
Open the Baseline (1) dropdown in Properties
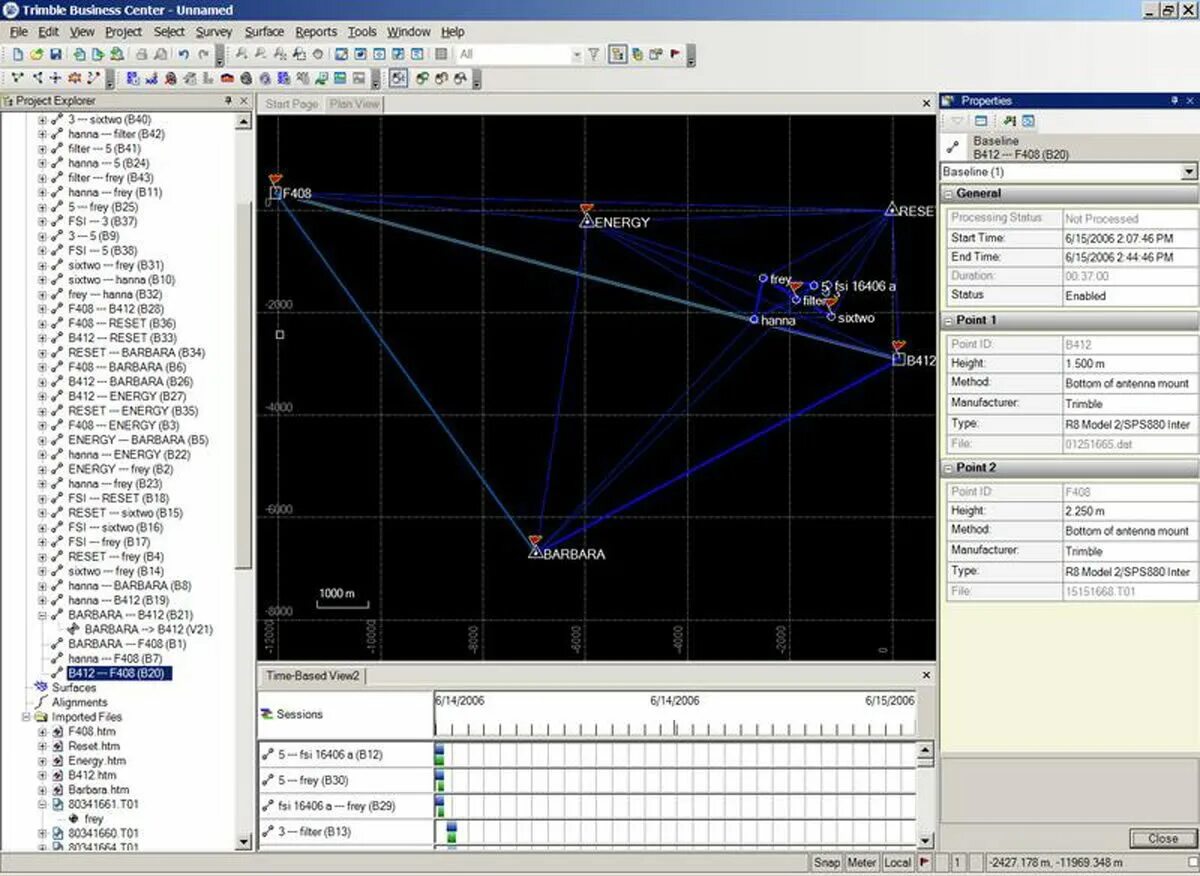[x=1188, y=172]
